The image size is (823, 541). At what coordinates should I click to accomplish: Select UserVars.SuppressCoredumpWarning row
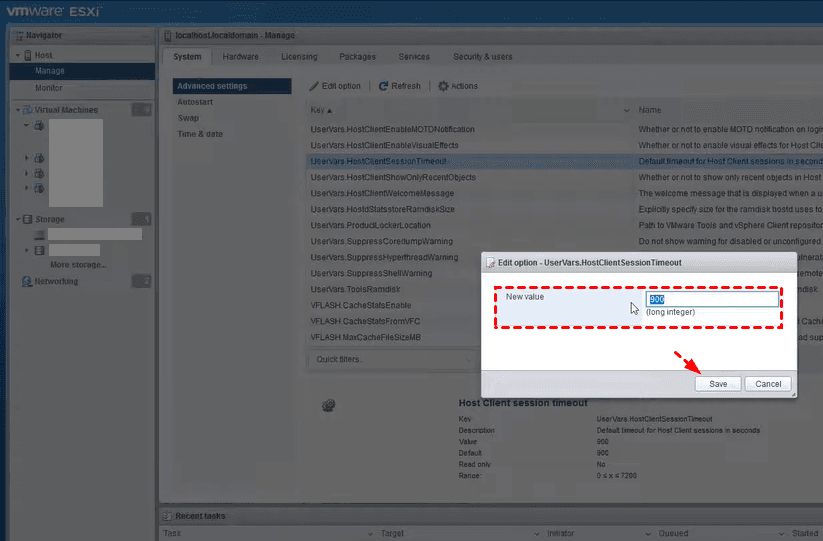click(564, 241)
